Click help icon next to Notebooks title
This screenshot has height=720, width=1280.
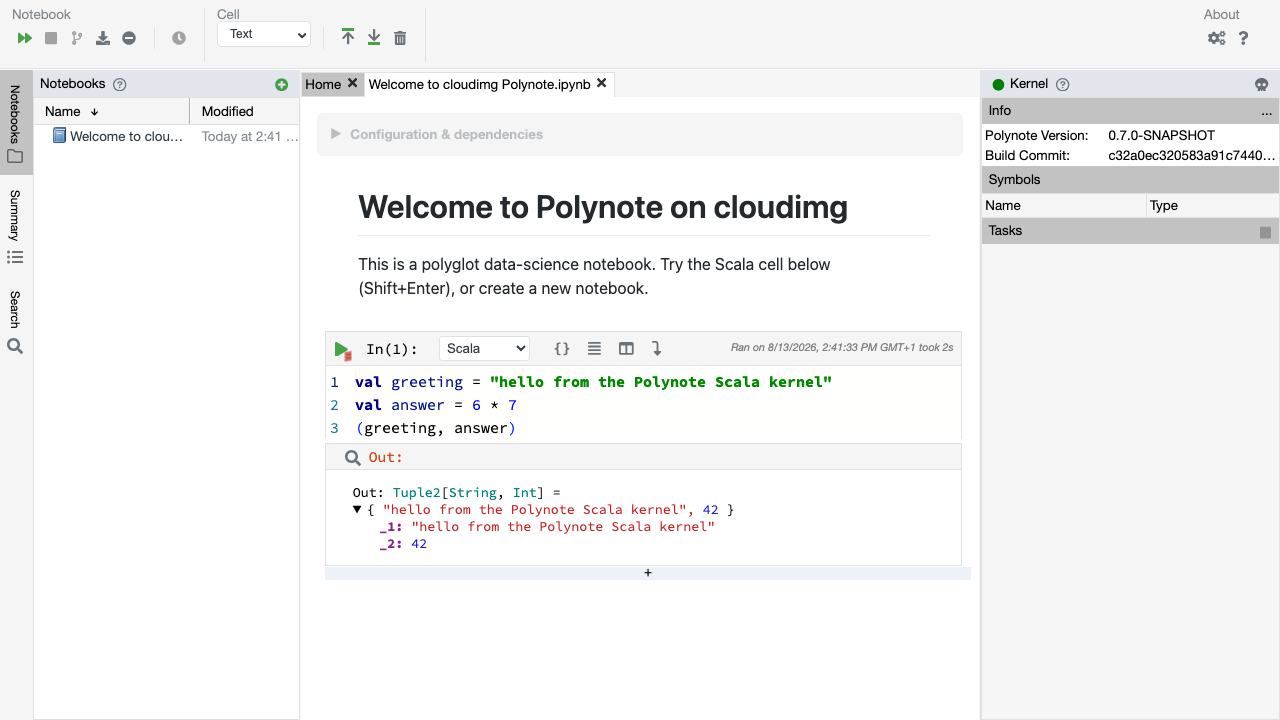pos(120,85)
